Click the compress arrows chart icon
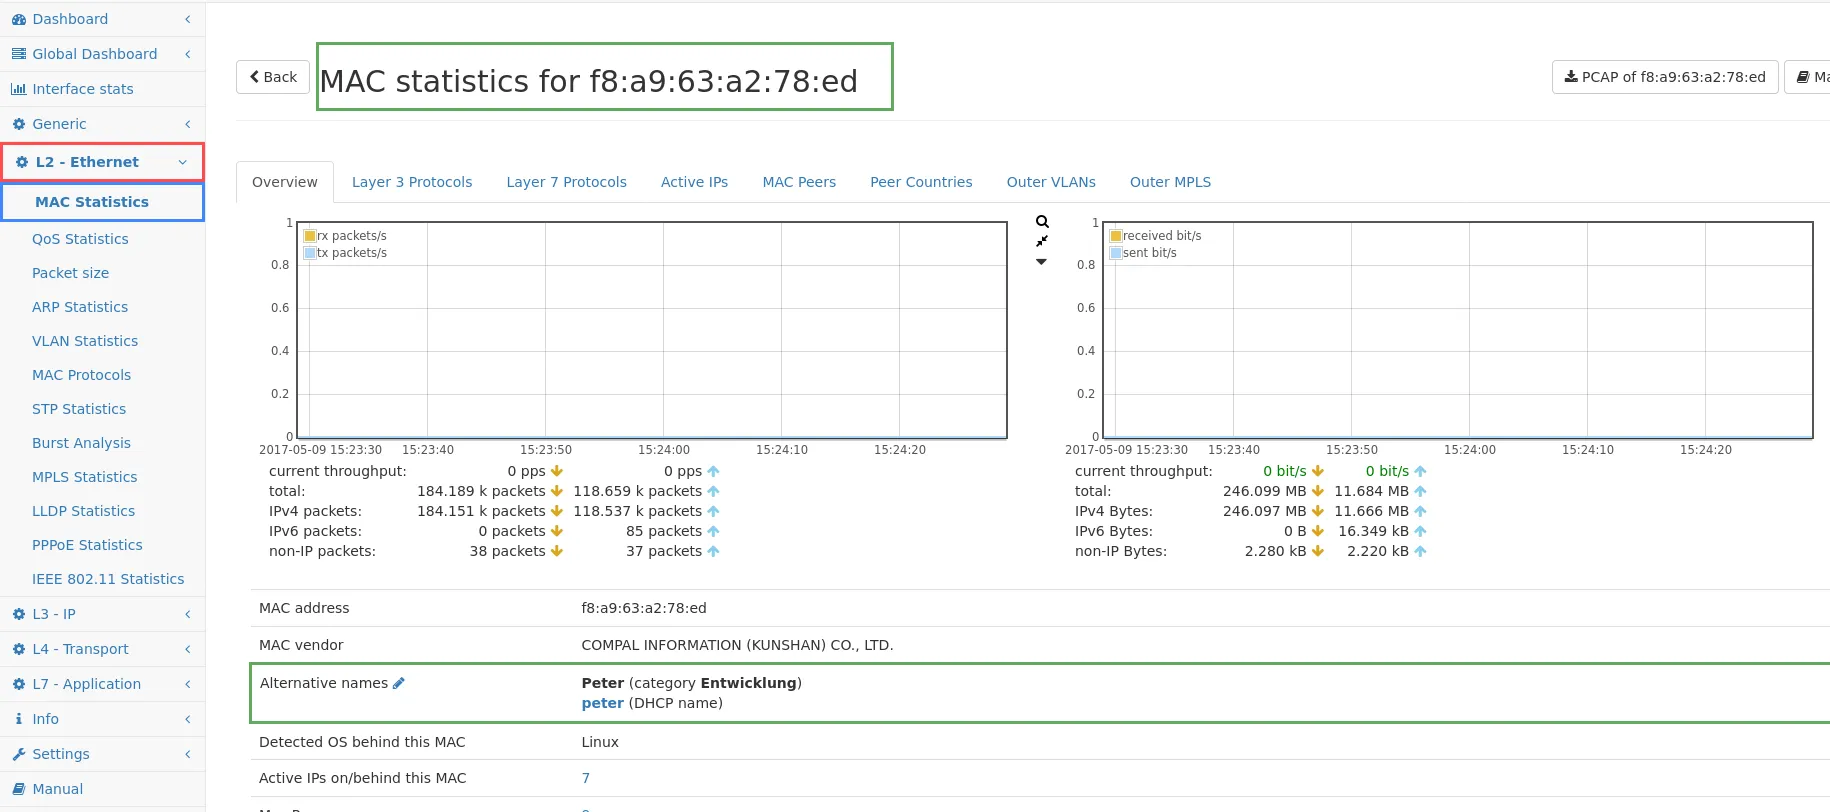The width and height of the screenshot is (1830, 812). point(1042,241)
